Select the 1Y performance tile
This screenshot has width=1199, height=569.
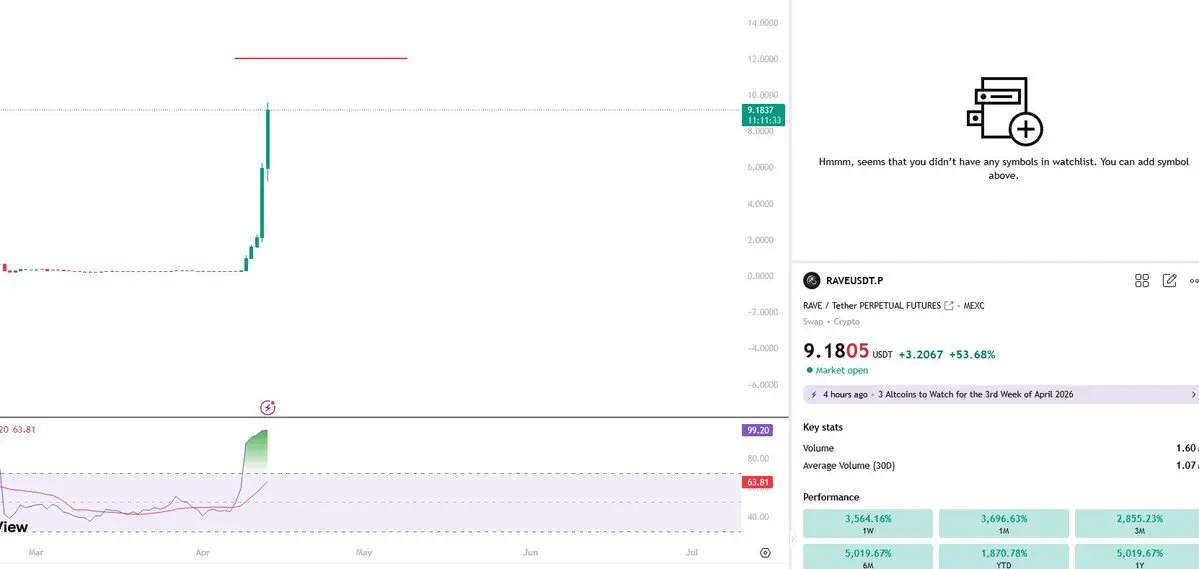[x=1137, y=556]
